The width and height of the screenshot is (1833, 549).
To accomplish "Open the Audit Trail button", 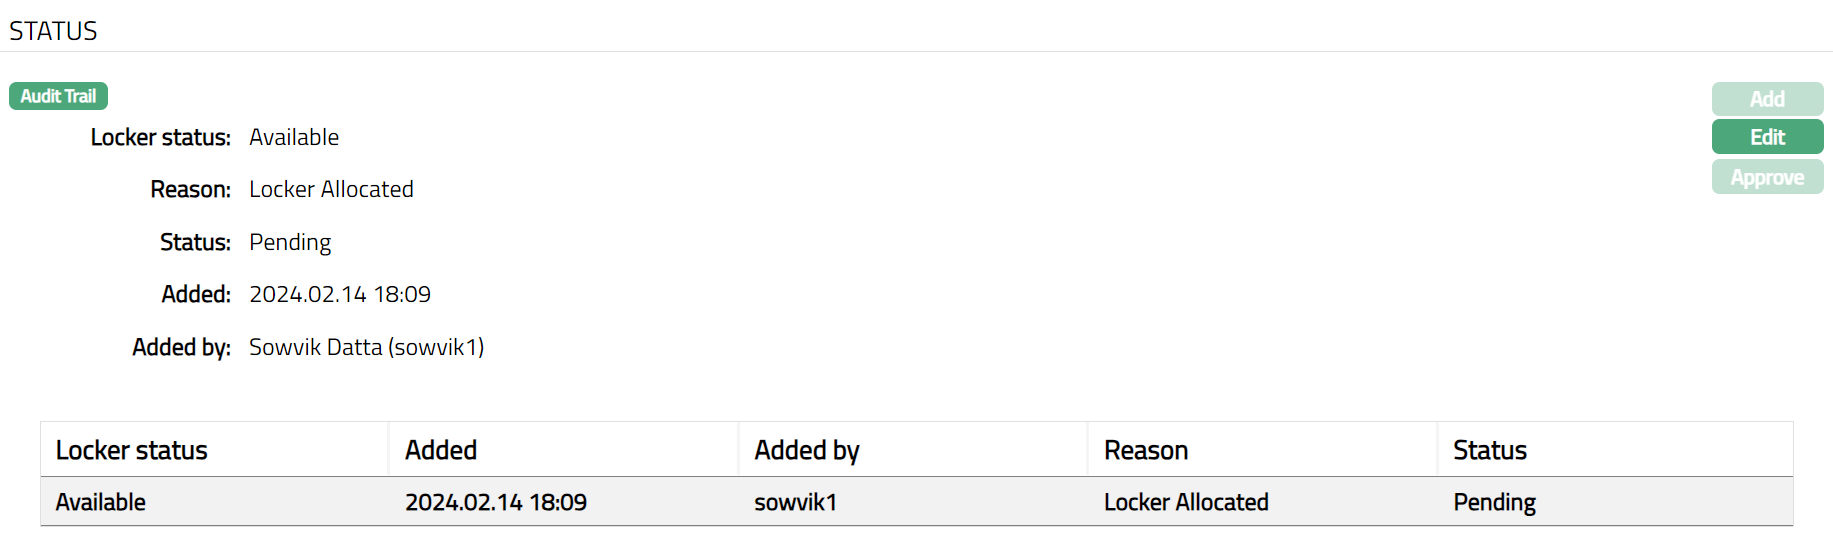I will coord(58,96).
